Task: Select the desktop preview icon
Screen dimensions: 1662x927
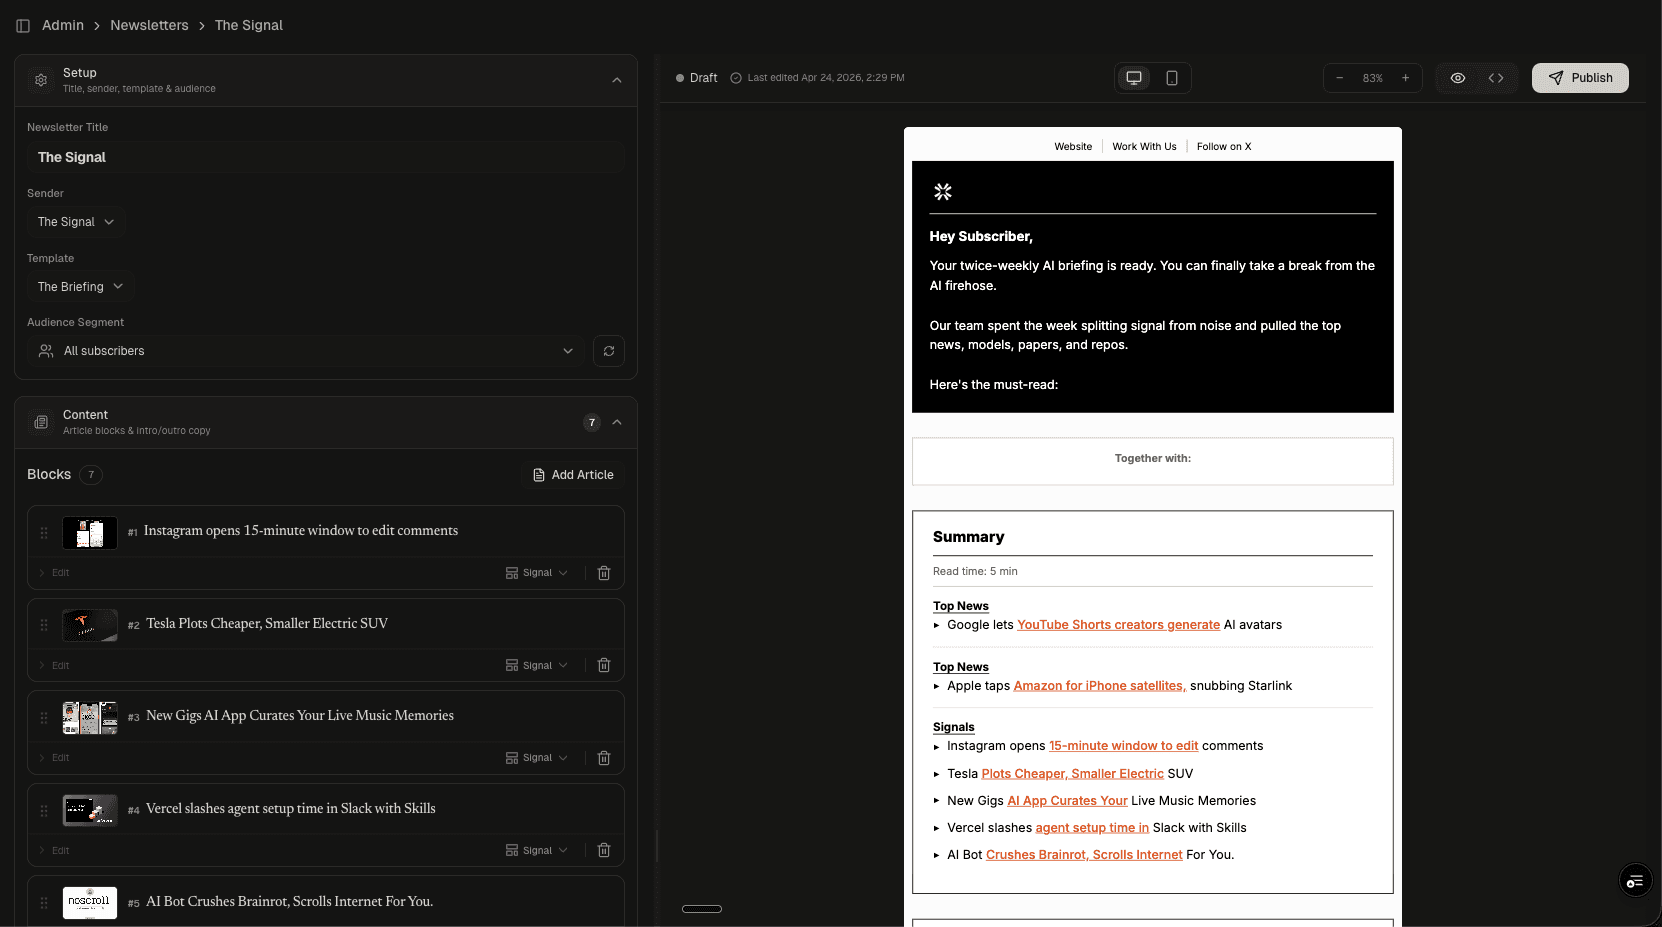Action: (x=1133, y=77)
